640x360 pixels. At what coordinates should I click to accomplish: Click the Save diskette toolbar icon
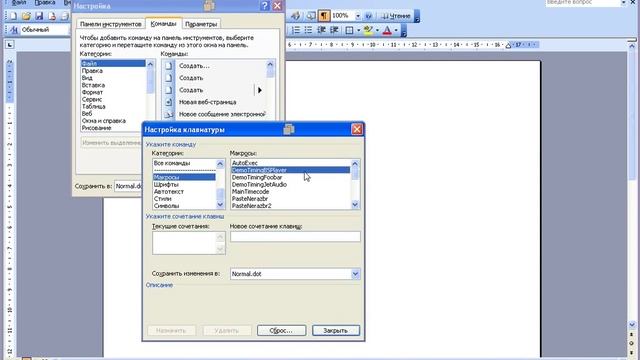click(x=39, y=16)
